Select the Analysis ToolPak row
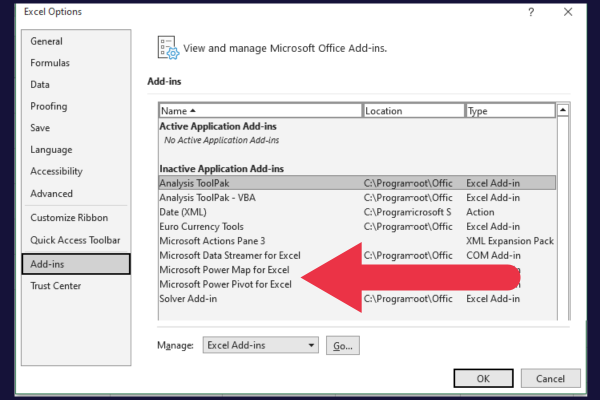Viewport: 600px width, 400px height. (x=357, y=183)
